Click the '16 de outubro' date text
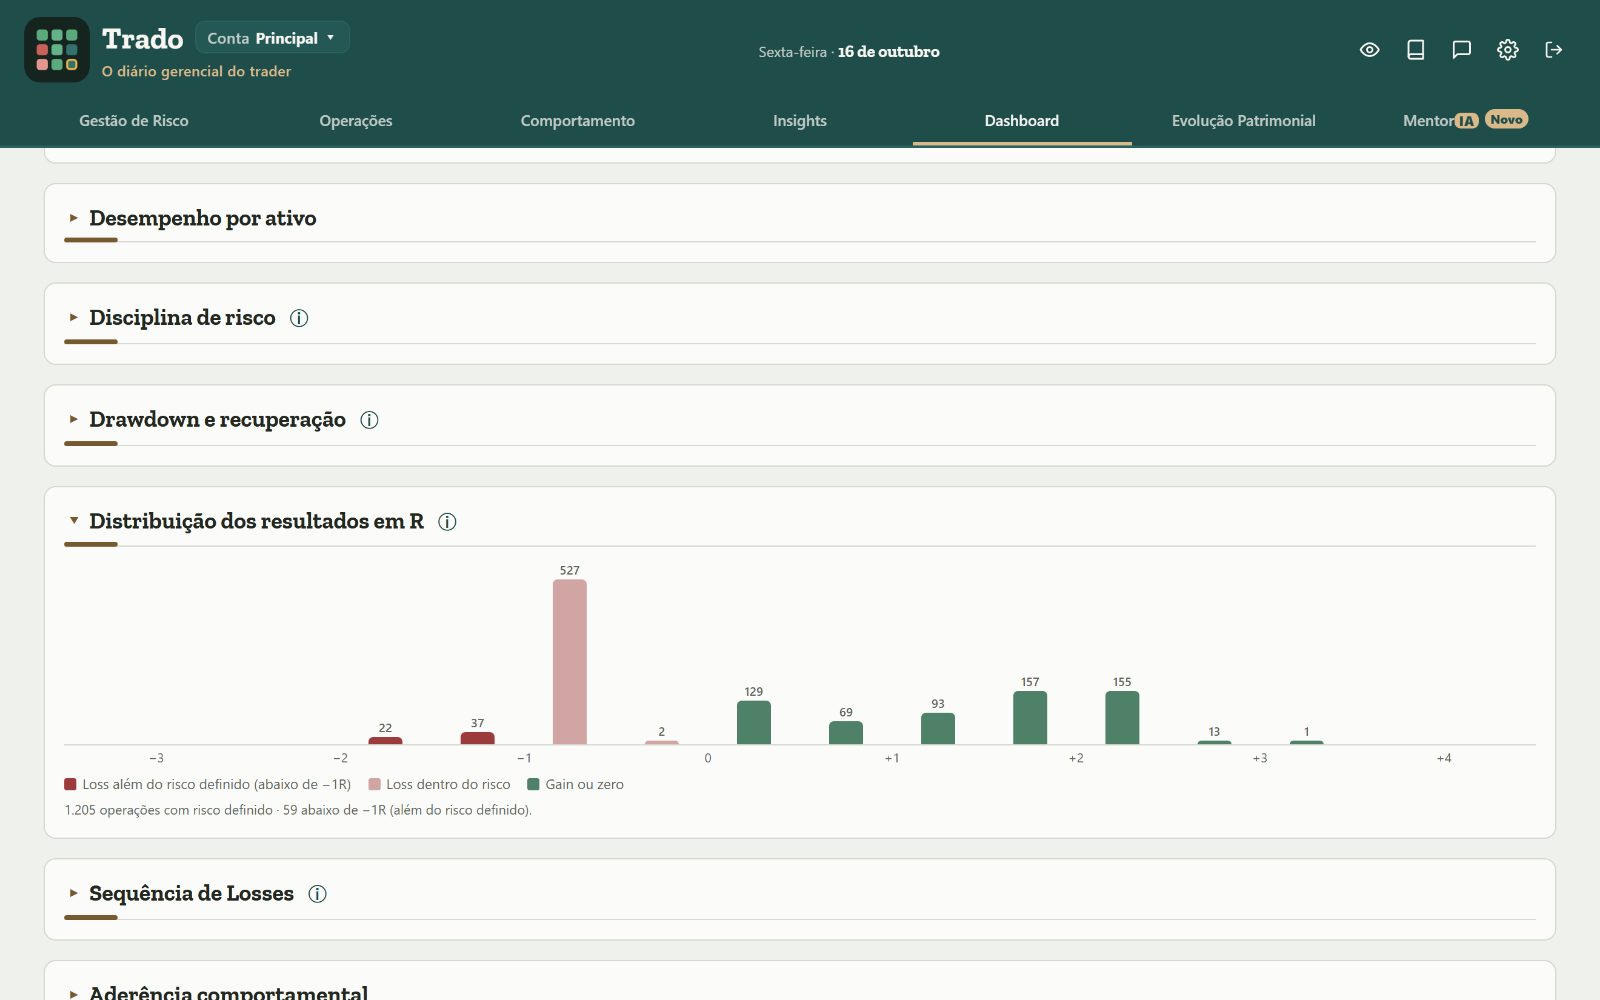1600x1000 pixels. point(889,52)
